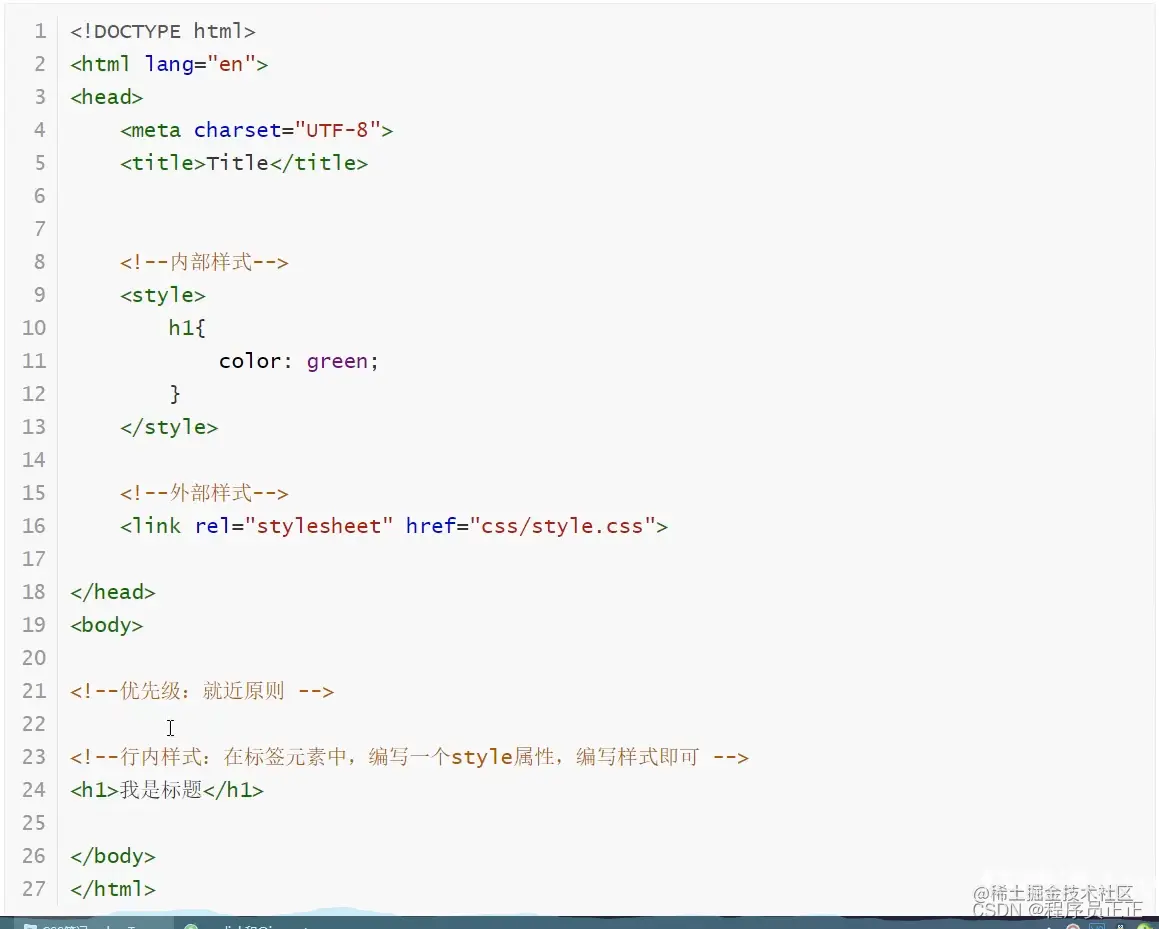Click the opening '<style>' tag

point(163,296)
